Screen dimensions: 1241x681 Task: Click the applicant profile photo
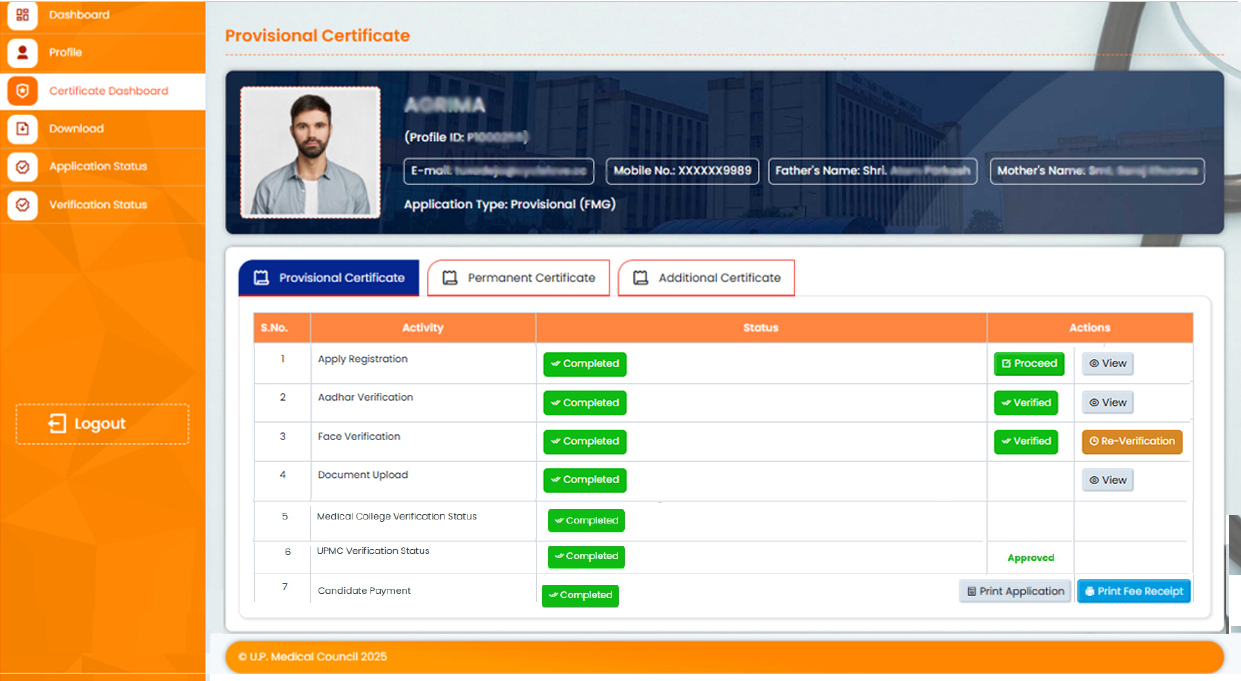click(310, 152)
